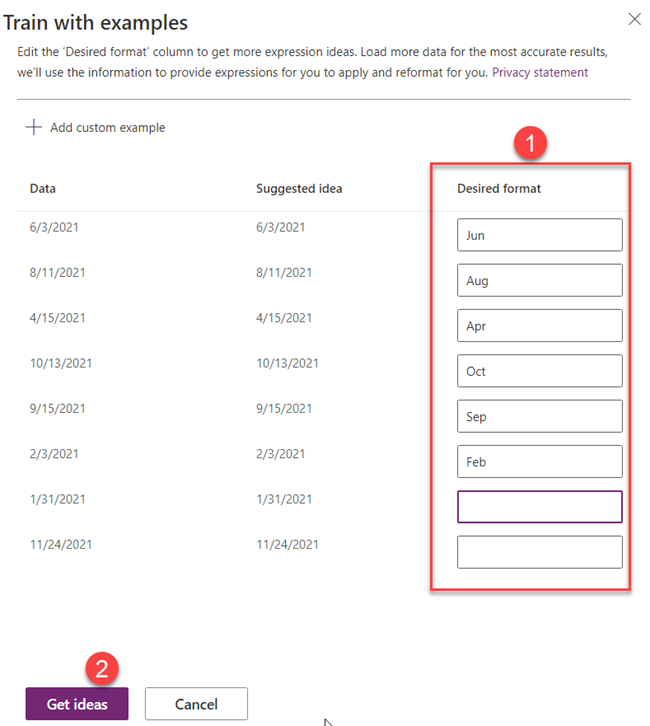Viewport: 650px width, 726px height.
Task: Click Add custom example
Action: (x=107, y=128)
